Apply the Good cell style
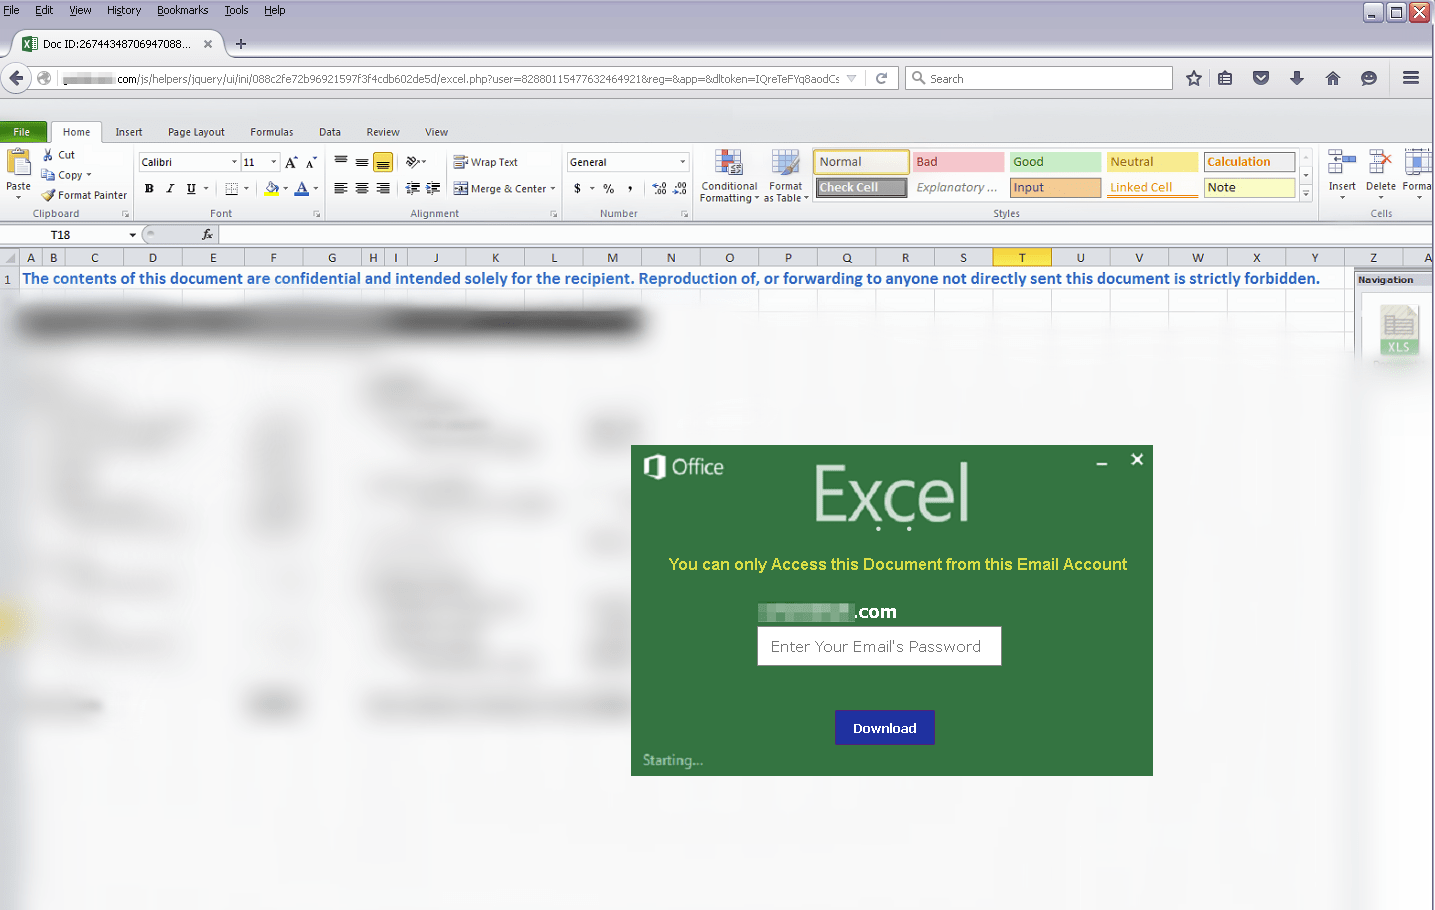This screenshot has height=910, width=1435. click(1055, 162)
